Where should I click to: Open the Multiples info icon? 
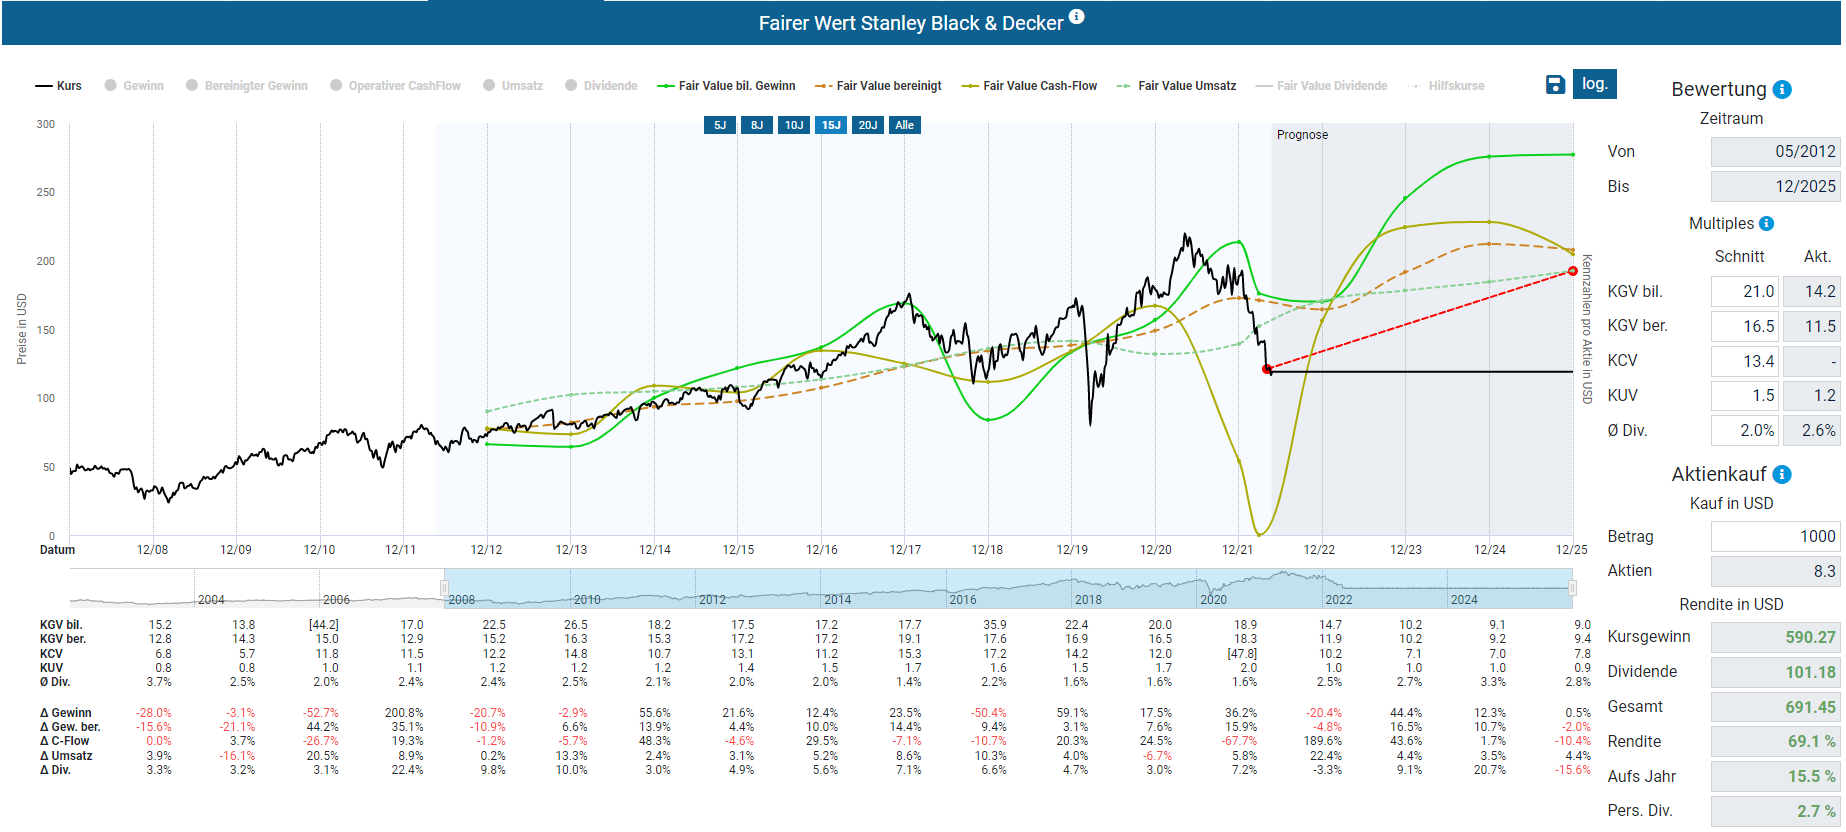tap(1766, 224)
